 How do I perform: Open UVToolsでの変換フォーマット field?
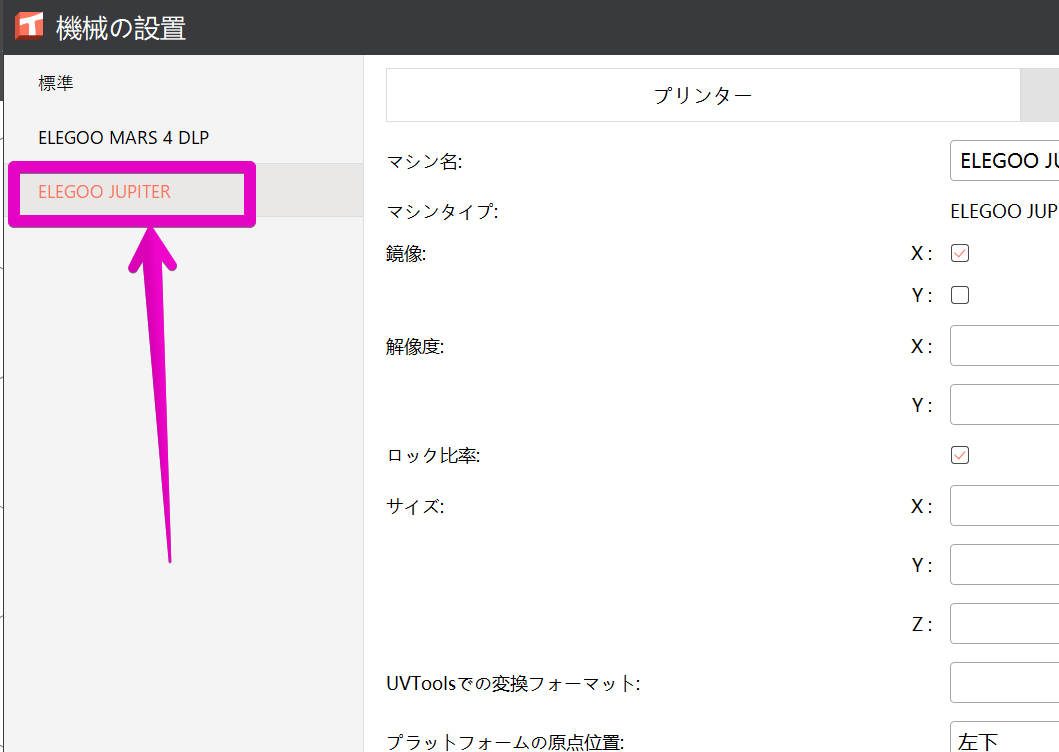tap(1004, 682)
